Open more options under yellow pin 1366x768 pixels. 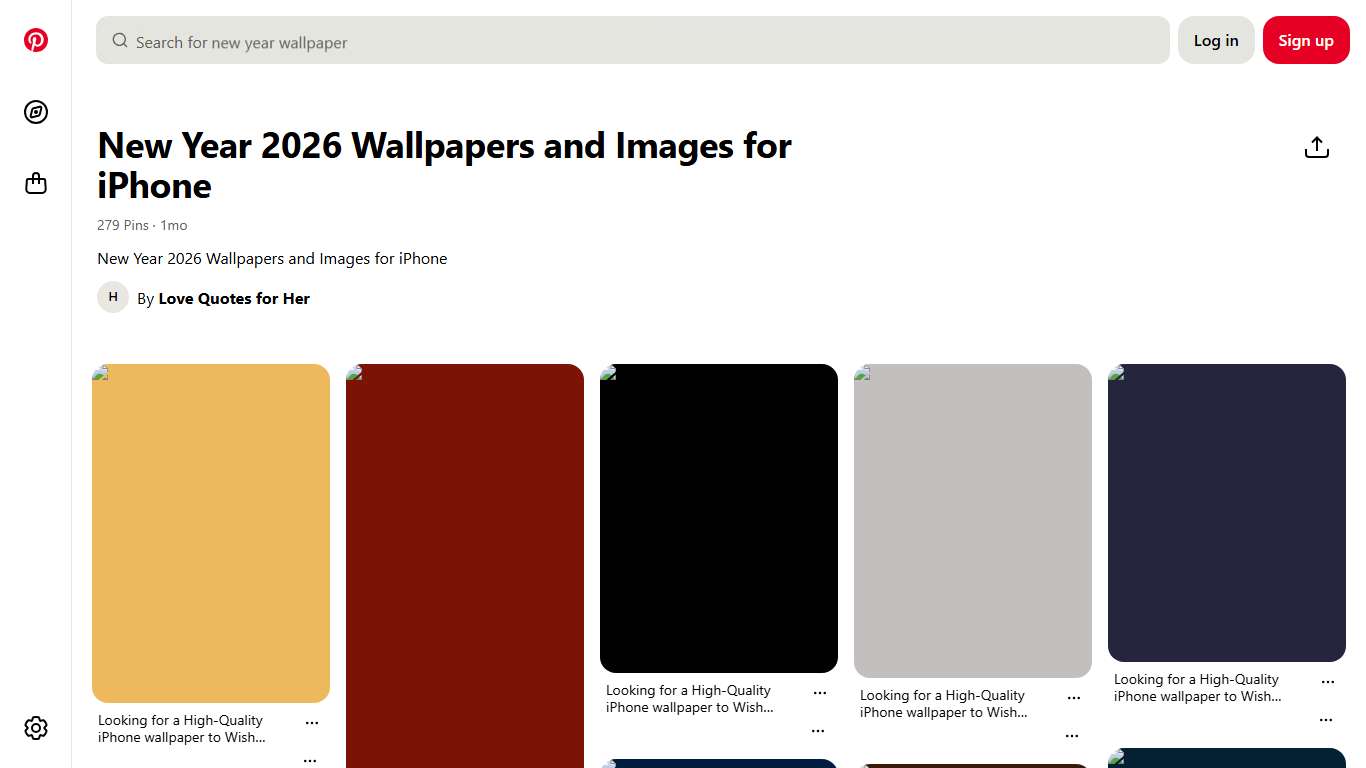[x=312, y=723]
